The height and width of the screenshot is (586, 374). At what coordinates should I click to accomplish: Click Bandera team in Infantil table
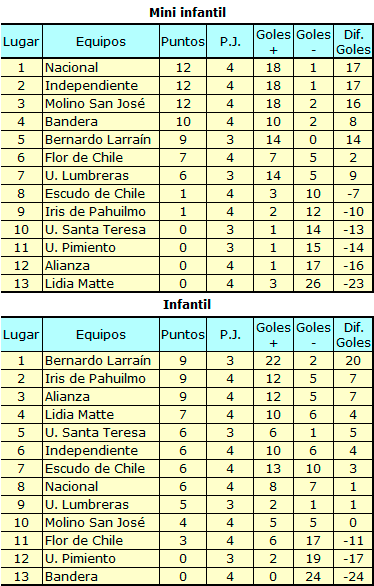point(71,577)
